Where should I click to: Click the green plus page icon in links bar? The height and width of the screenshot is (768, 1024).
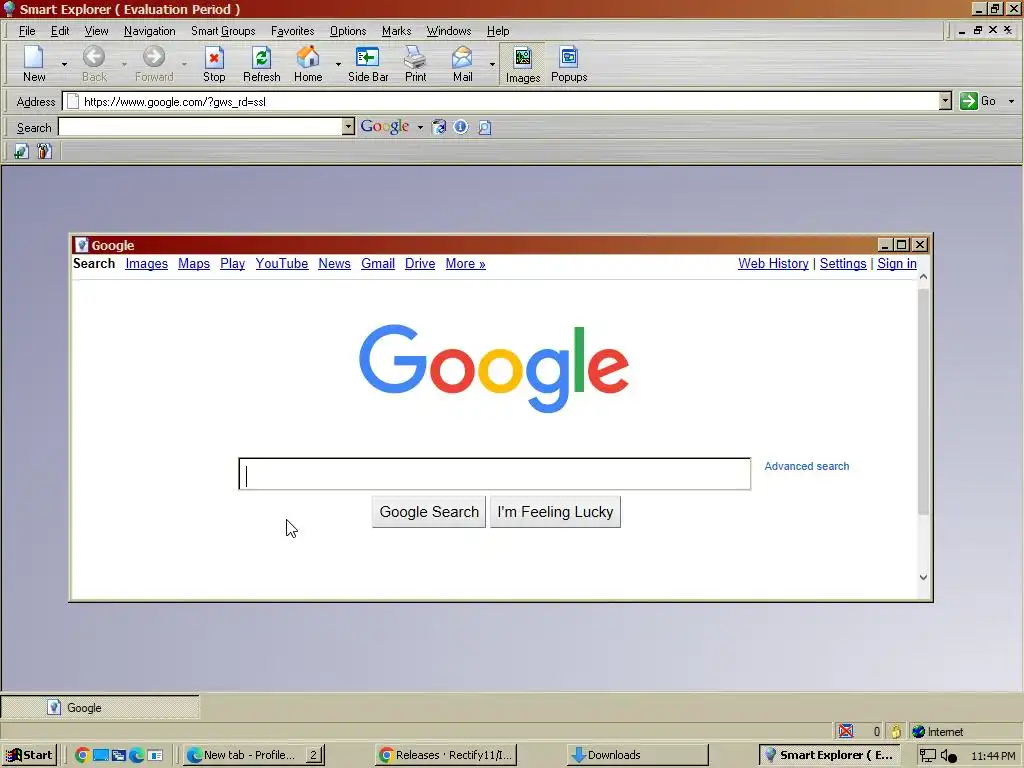coord(21,152)
